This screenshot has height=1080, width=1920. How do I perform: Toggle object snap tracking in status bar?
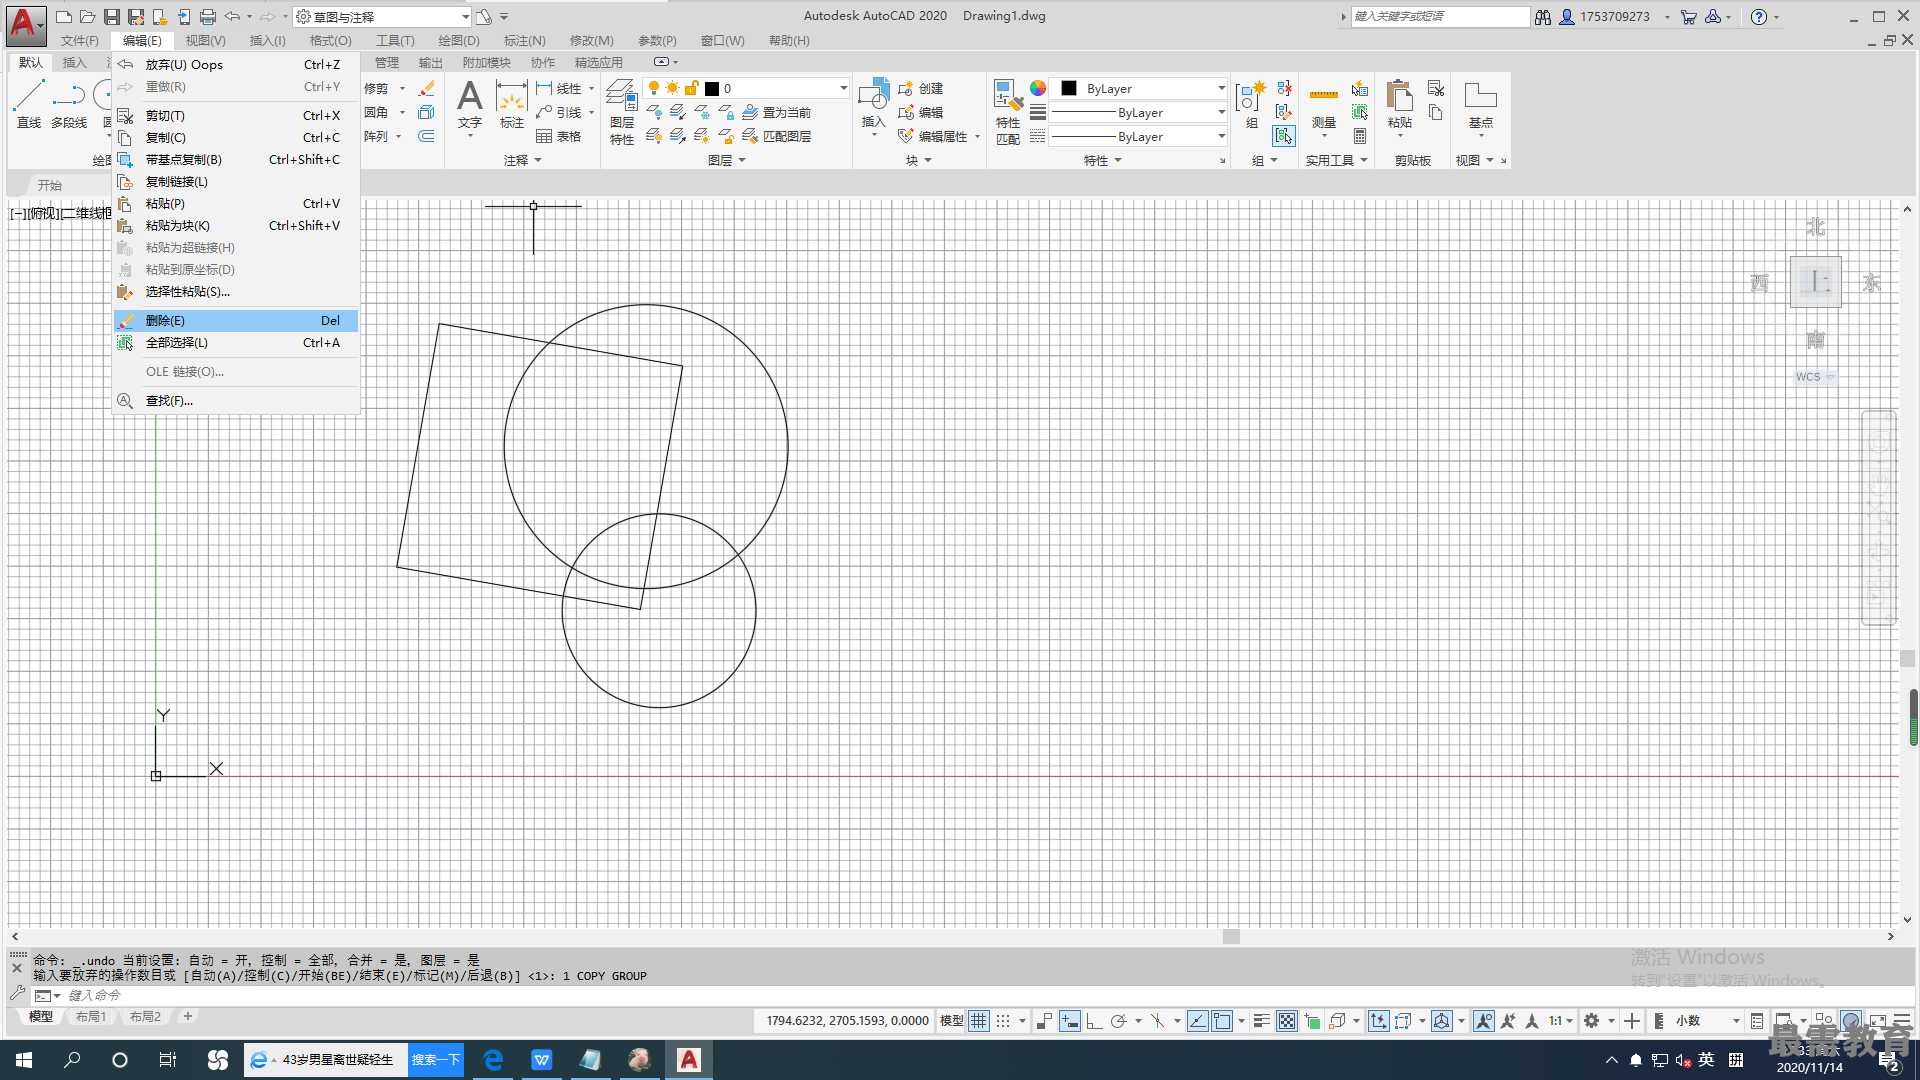[1197, 1021]
